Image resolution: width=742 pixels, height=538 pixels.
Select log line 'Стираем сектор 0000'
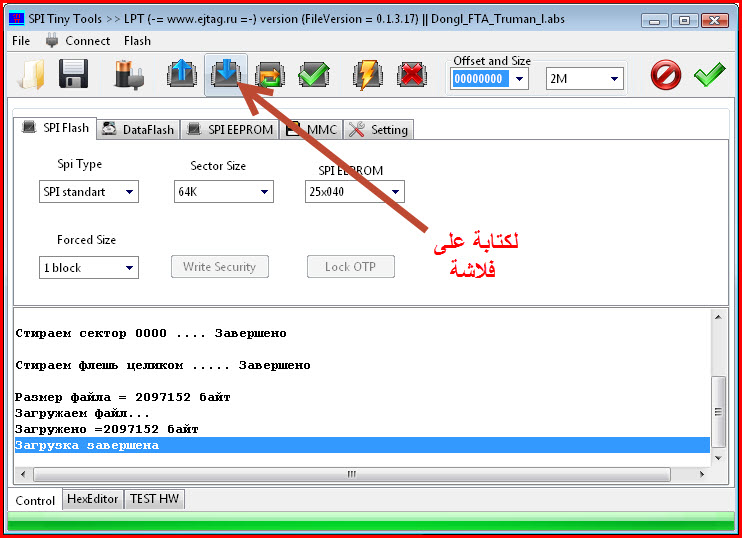(x=150, y=333)
